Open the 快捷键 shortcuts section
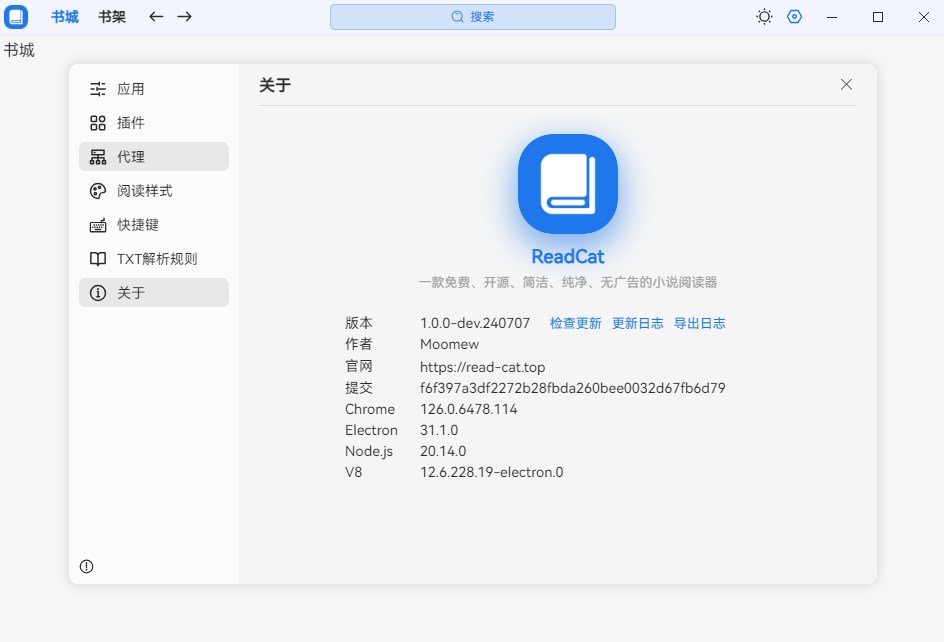 click(153, 225)
